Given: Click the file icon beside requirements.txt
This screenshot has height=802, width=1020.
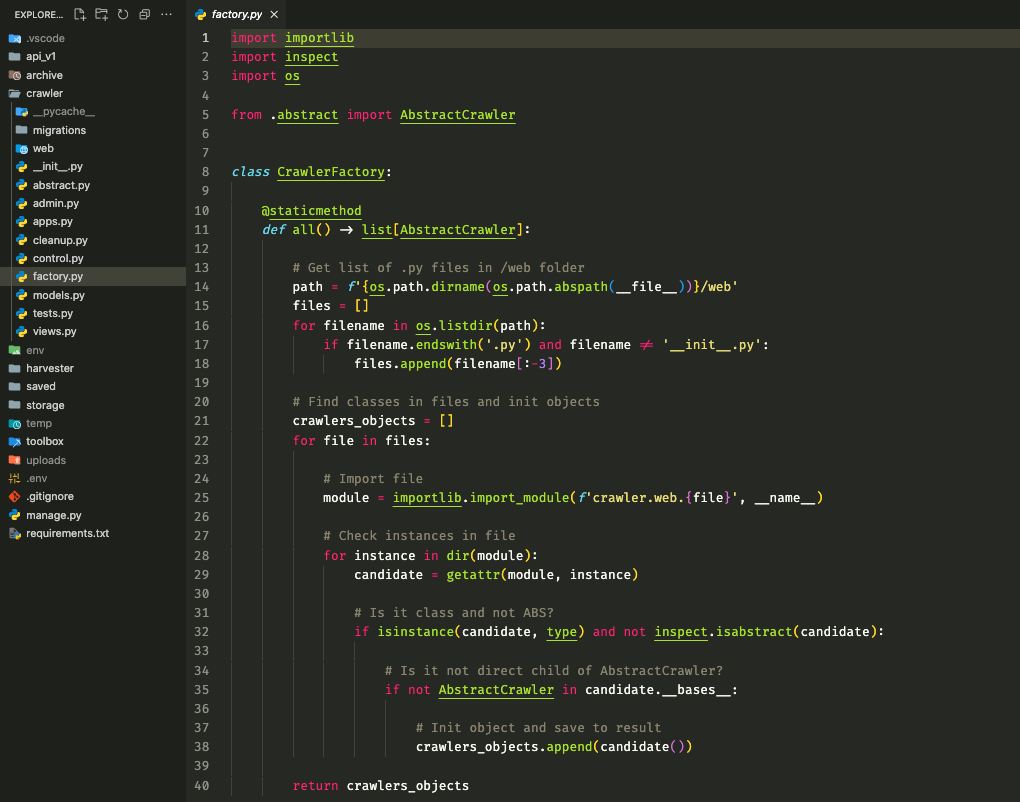Looking at the screenshot, I should [x=14, y=533].
